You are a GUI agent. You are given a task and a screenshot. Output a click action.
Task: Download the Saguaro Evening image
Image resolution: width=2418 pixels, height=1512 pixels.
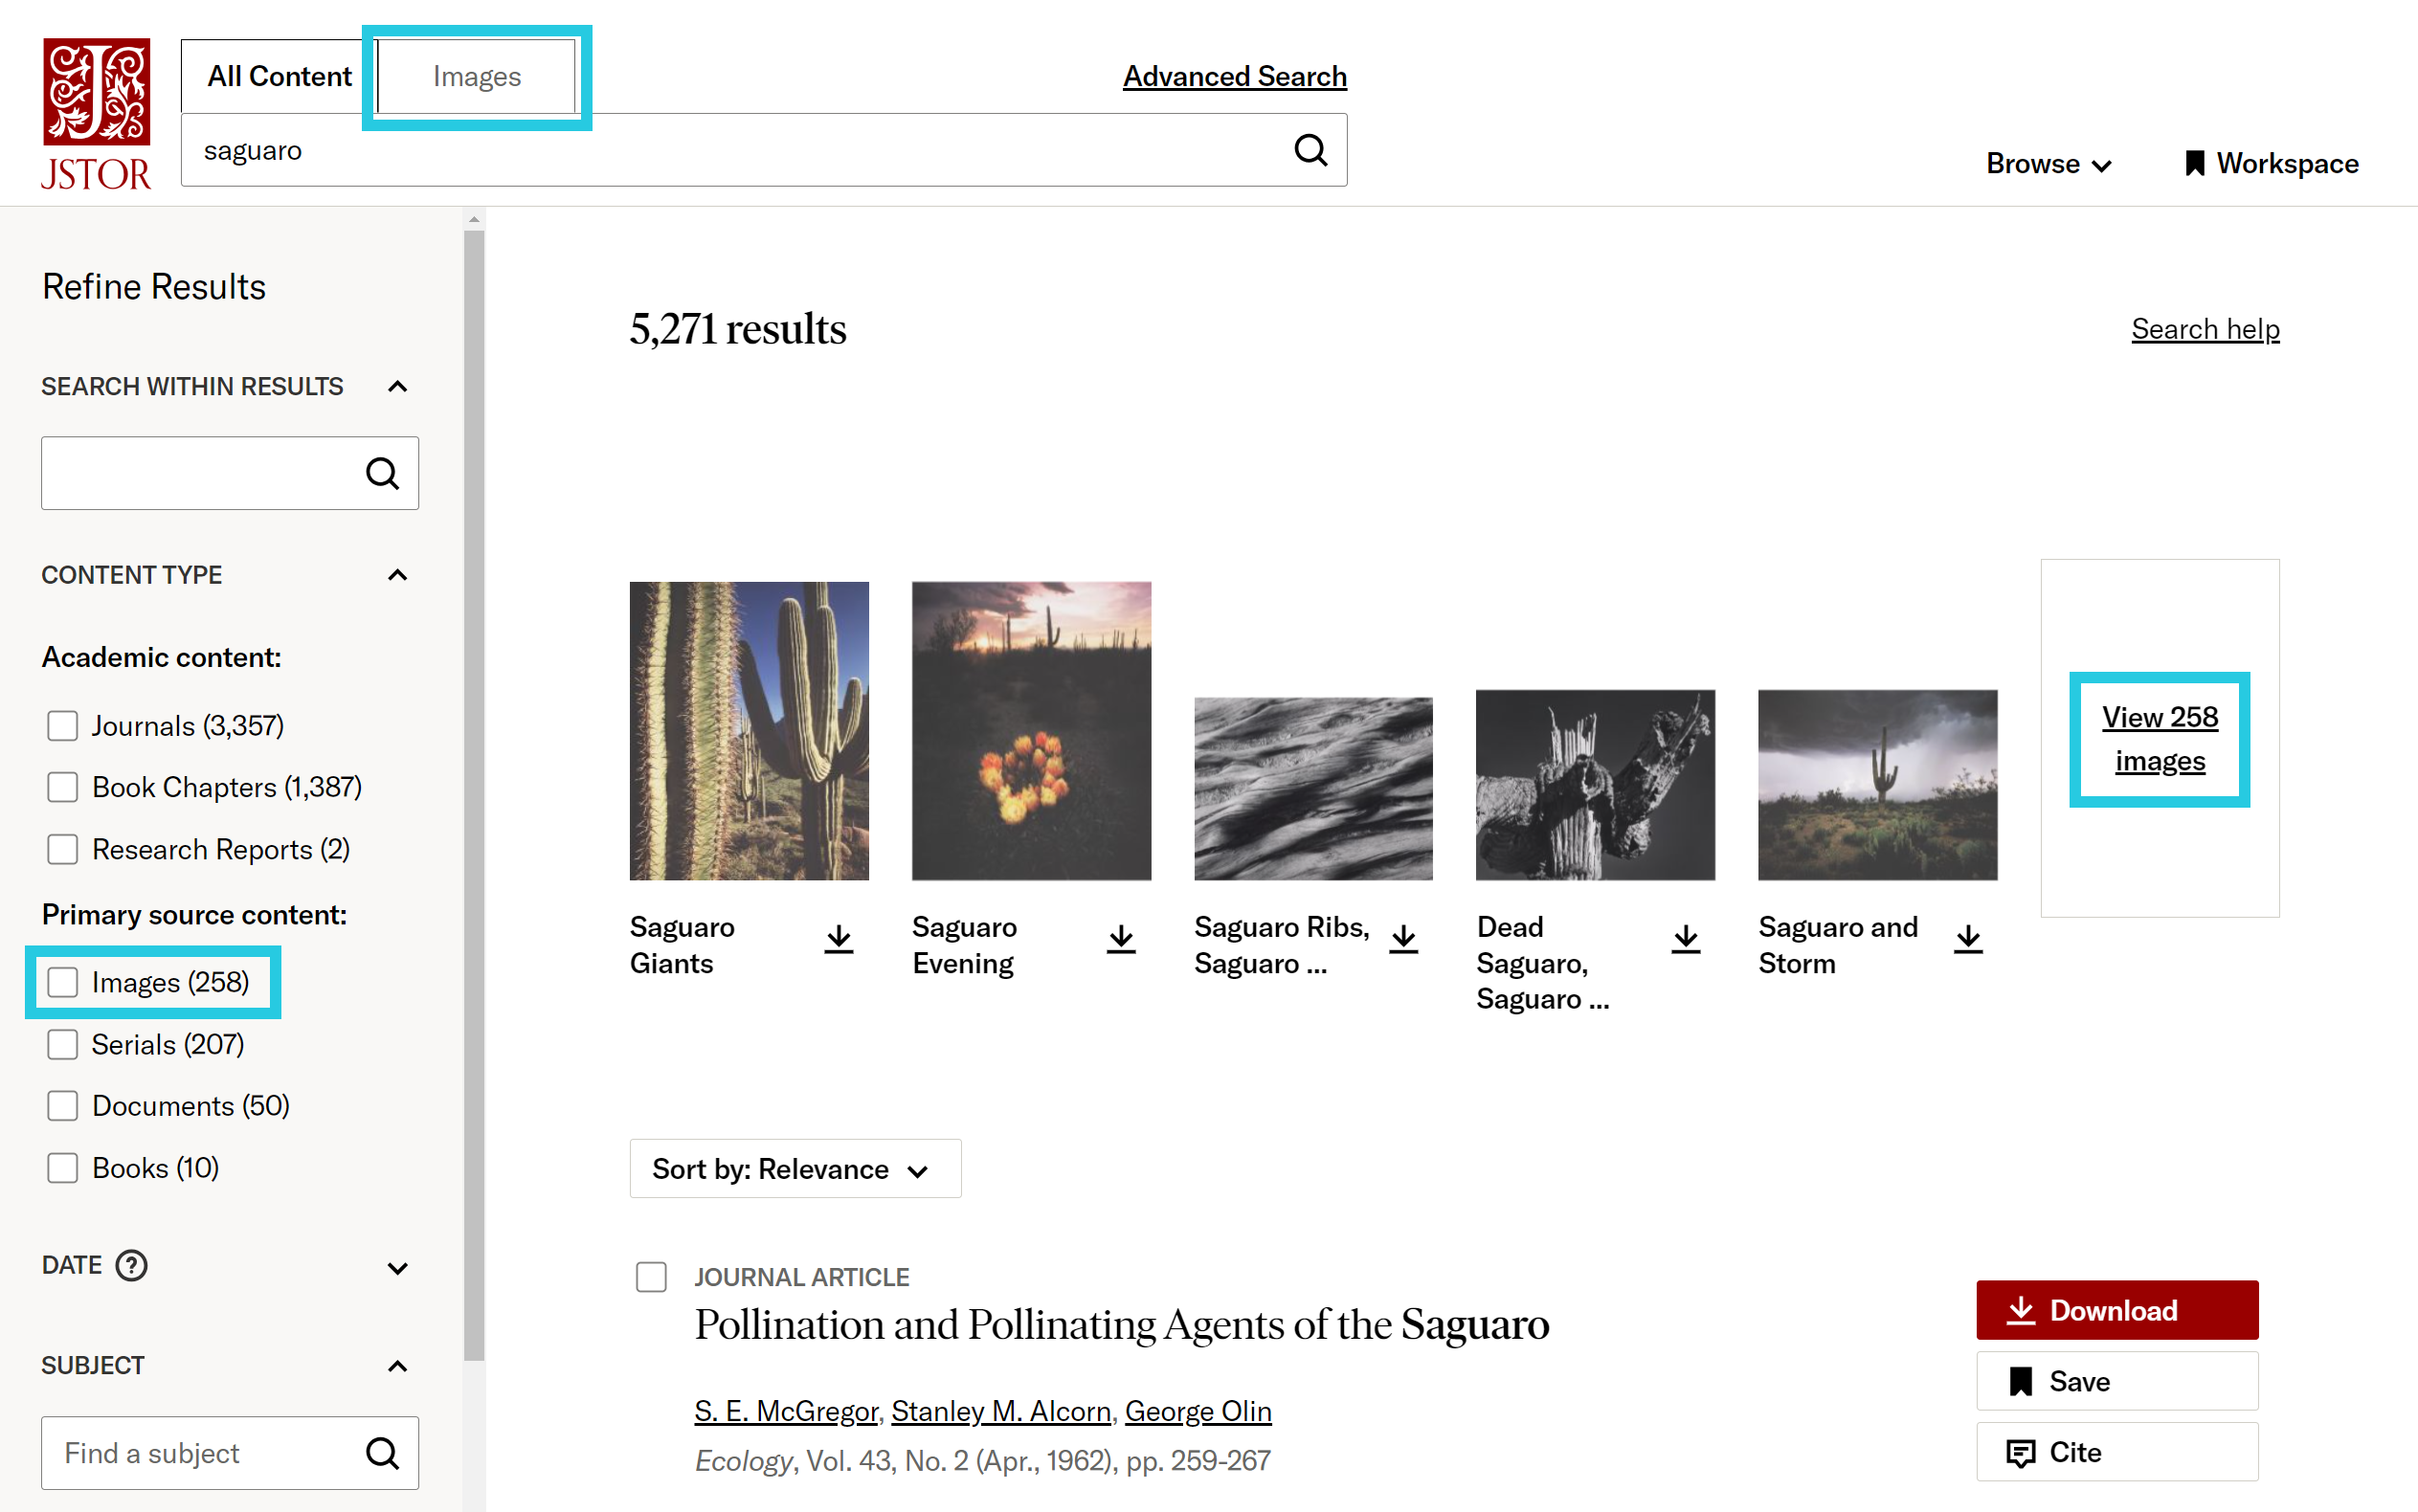(x=1121, y=939)
